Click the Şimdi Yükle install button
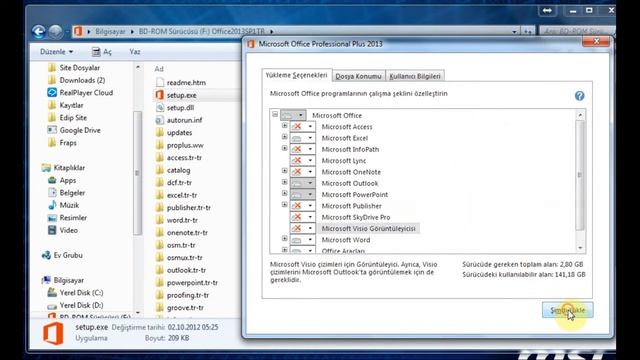The image size is (640, 360). pyautogui.click(x=567, y=310)
